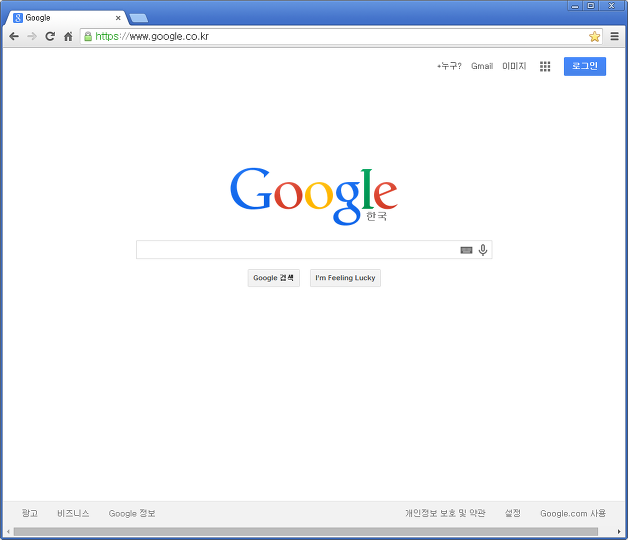Close the Google tab
Image resolution: width=628 pixels, height=540 pixels.
(x=118, y=18)
